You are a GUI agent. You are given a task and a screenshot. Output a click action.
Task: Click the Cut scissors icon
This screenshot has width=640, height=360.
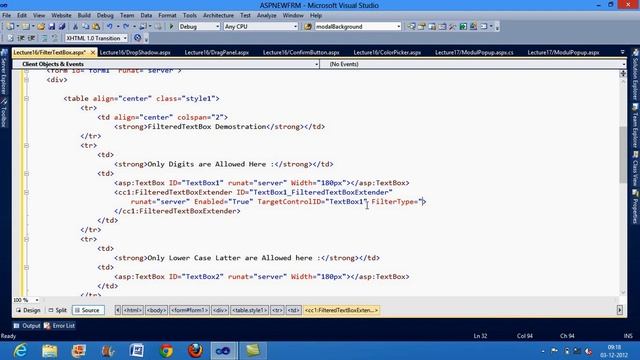[76, 27]
